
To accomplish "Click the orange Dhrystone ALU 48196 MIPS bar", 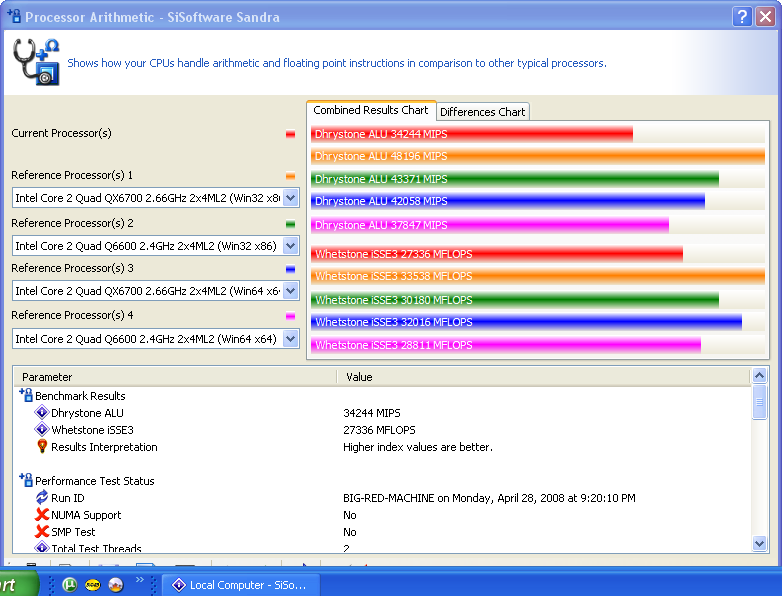I will click(538, 156).
